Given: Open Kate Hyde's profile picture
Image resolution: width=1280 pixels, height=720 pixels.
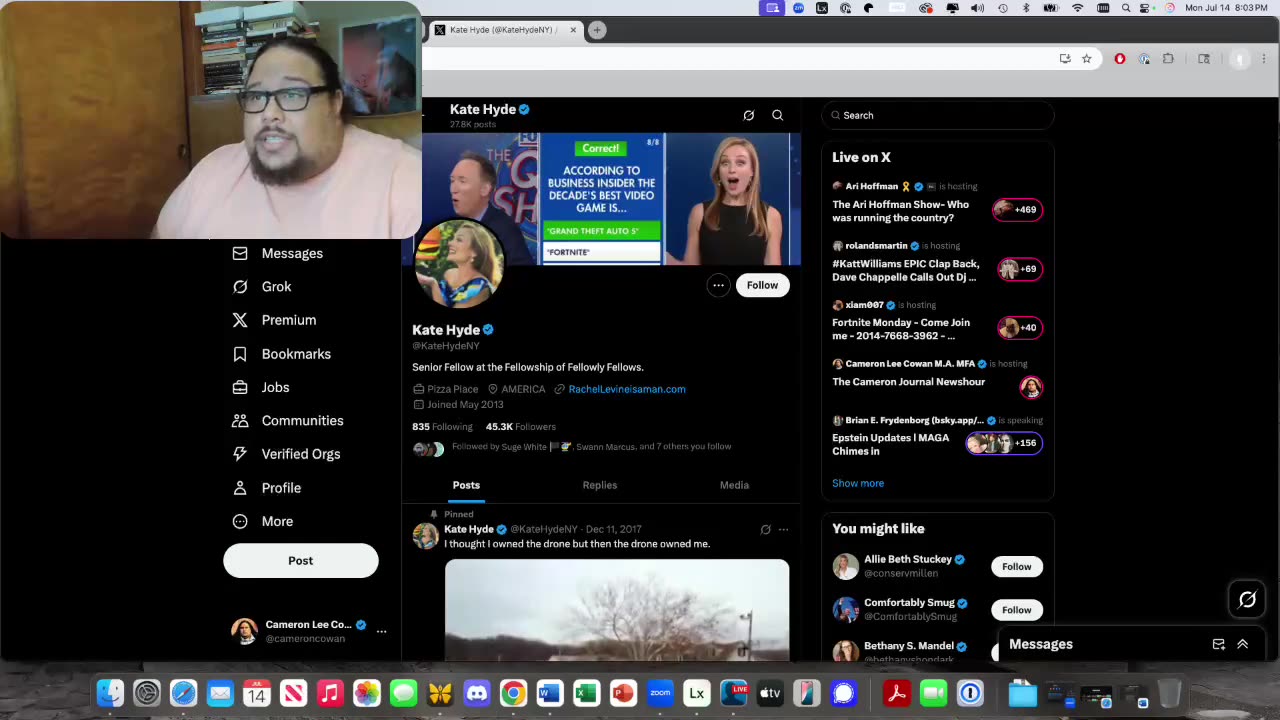Looking at the screenshot, I should [460, 263].
